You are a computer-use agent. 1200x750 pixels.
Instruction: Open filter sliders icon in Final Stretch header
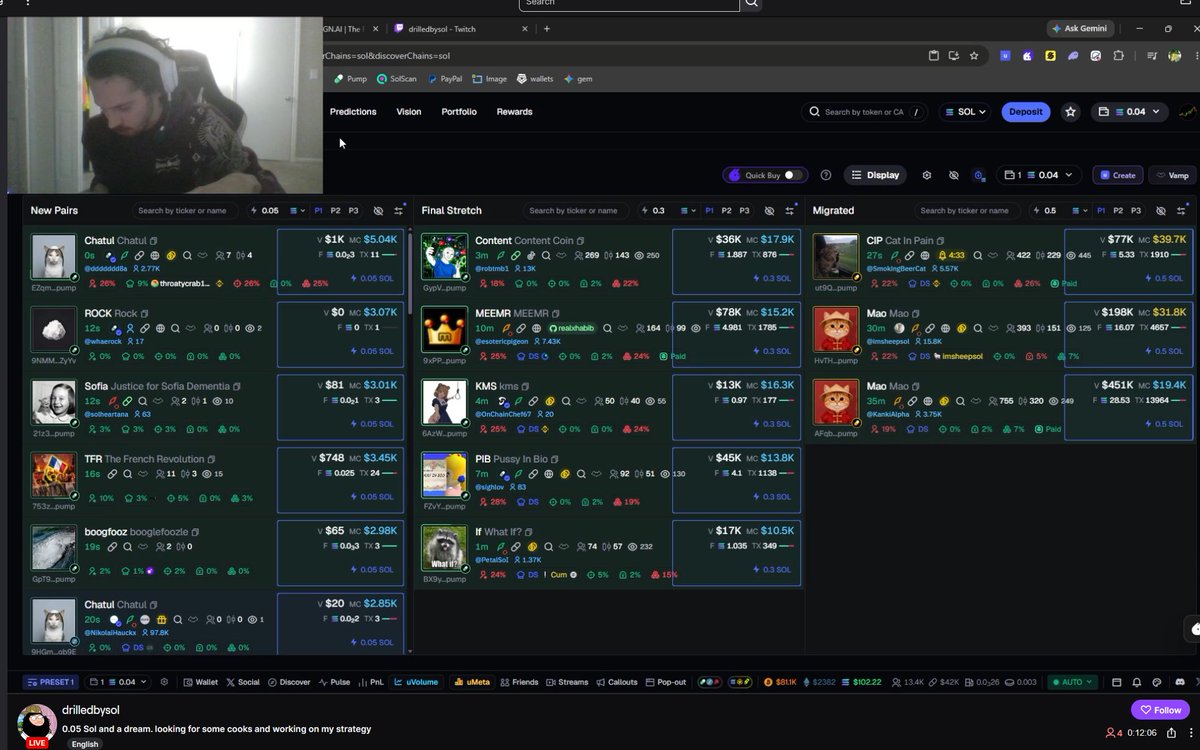coord(790,211)
